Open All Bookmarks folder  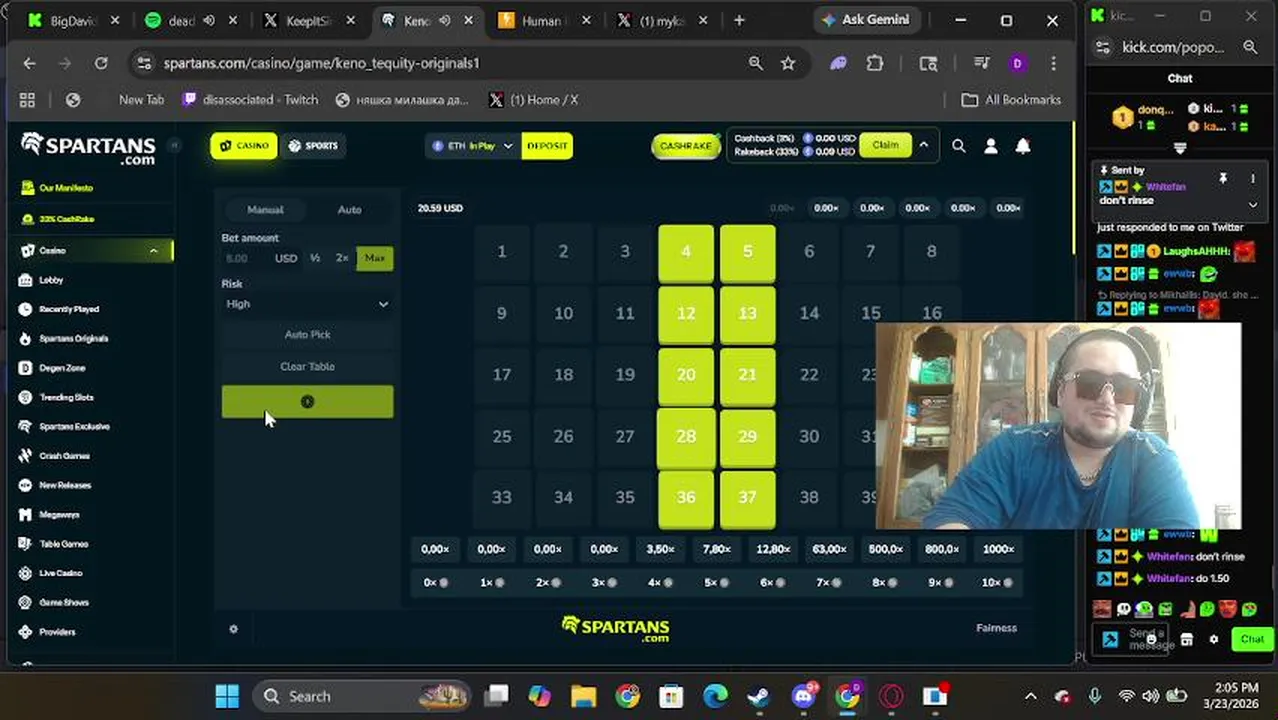pyautogui.click(x=1011, y=100)
